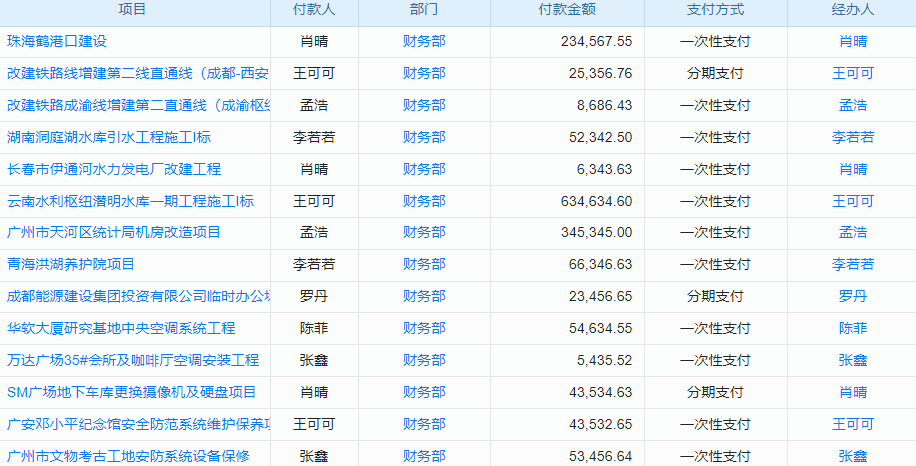This screenshot has width=916, height=466.
Task: Click the 长春市伊通河水力发电厂改建工程 project link
Action: pos(114,169)
